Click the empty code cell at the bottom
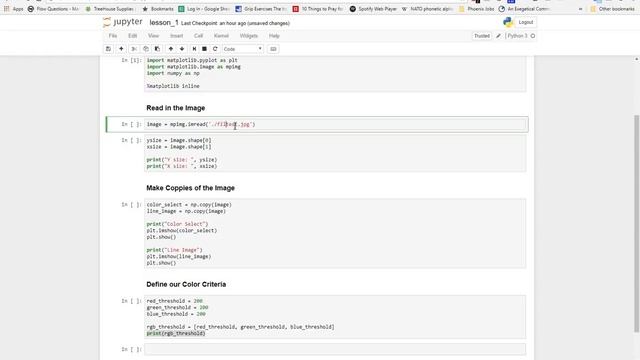The image size is (640, 360). click(335, 349)
